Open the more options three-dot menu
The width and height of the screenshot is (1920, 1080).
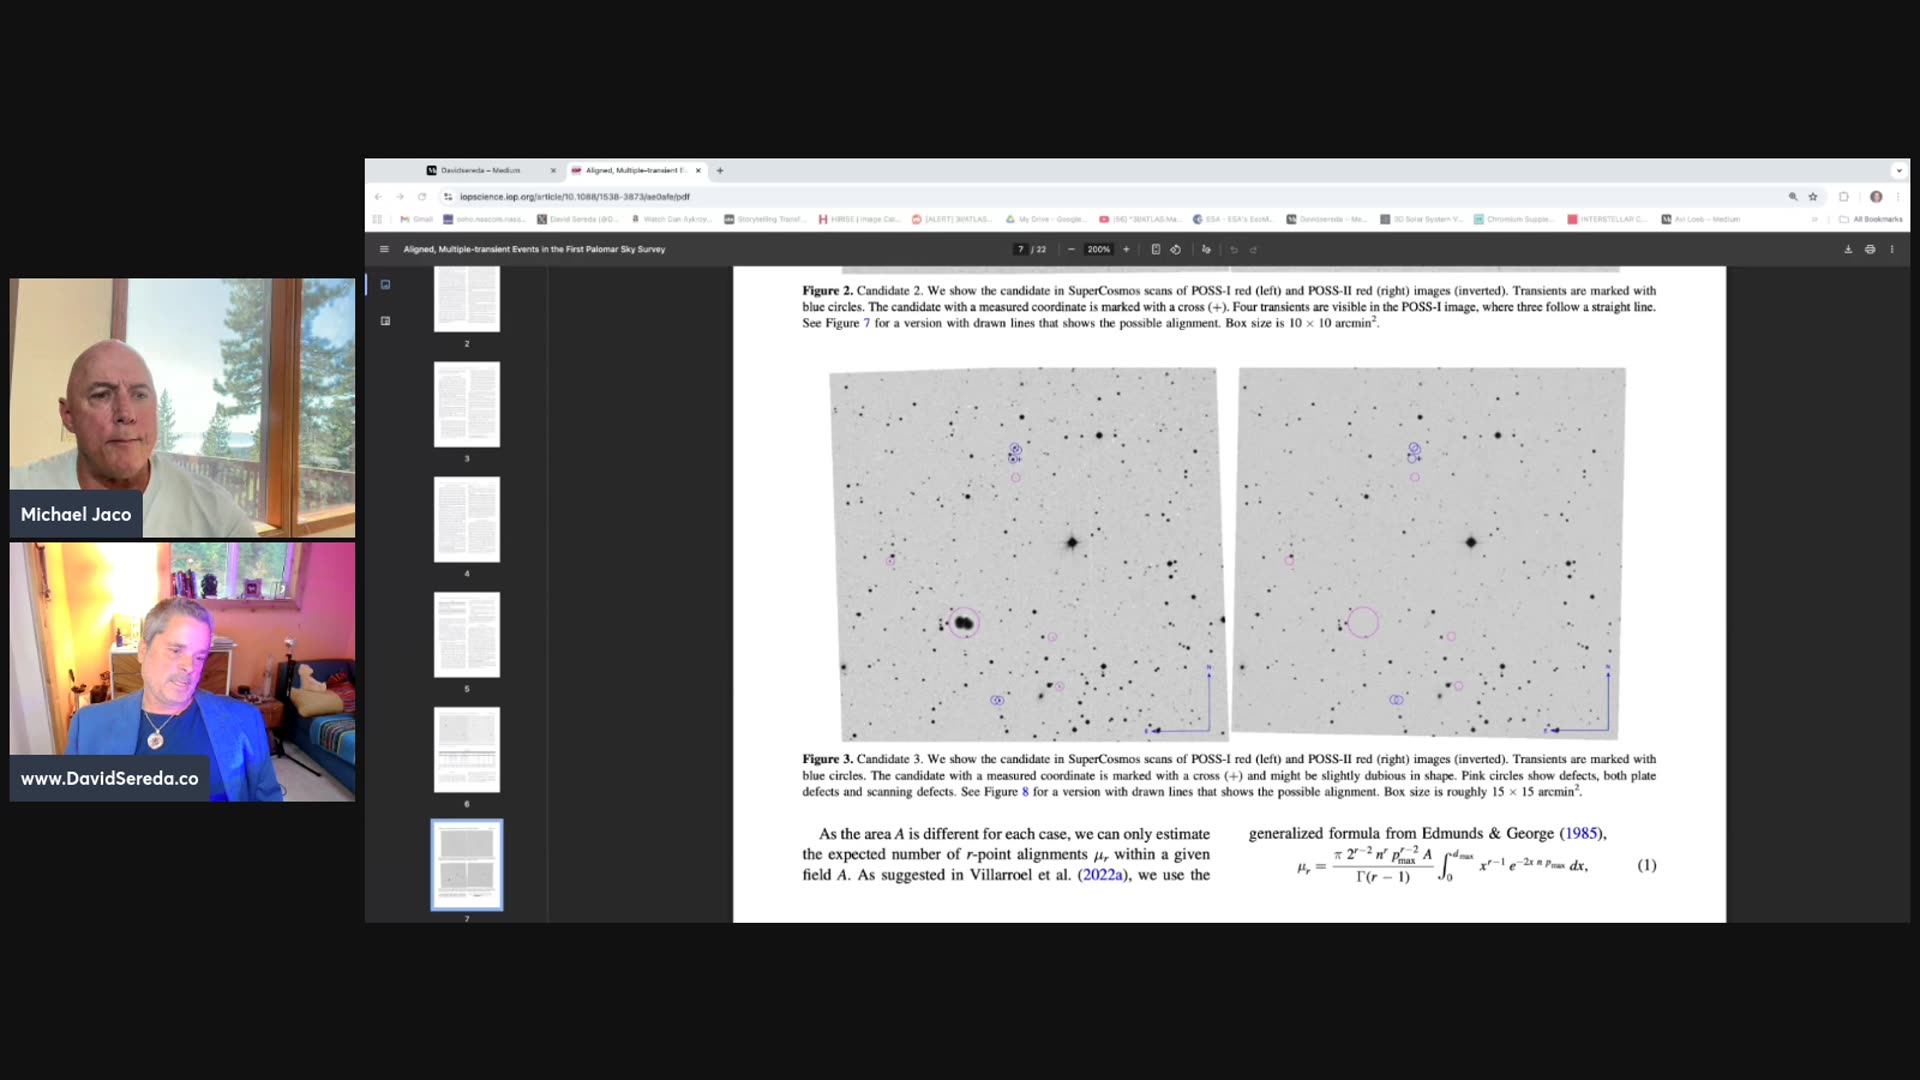coord(1891,250)
